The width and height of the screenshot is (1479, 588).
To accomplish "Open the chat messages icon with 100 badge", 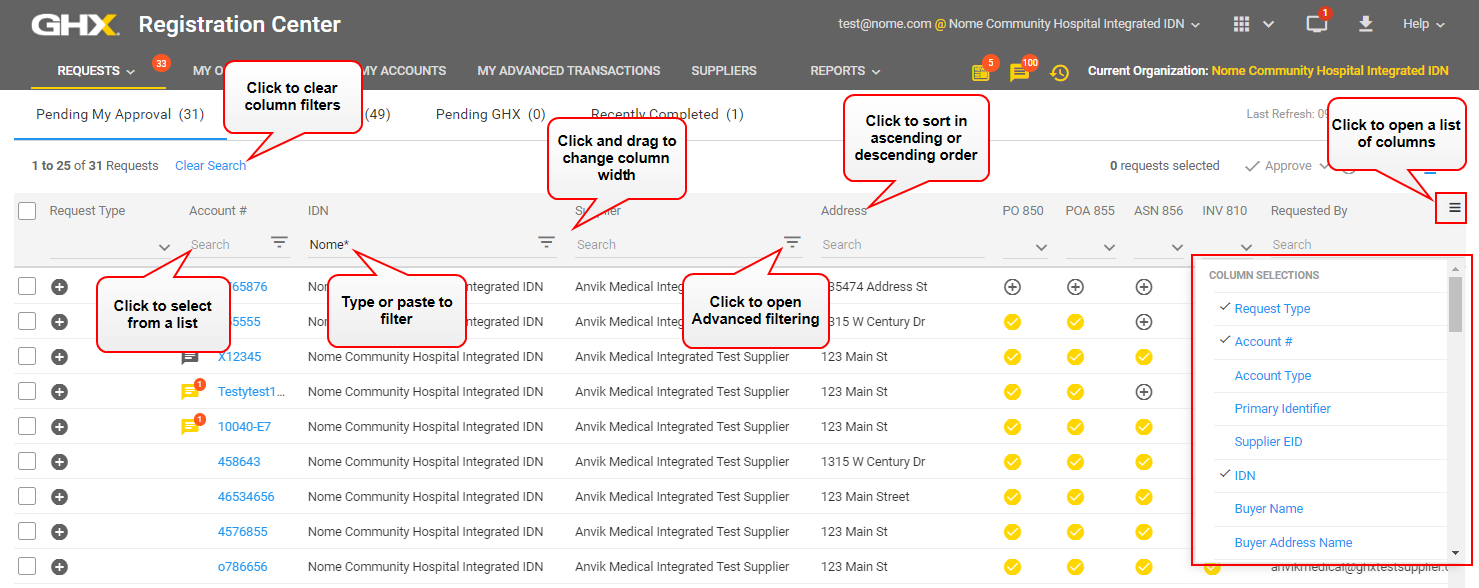I will (1018, 72).
